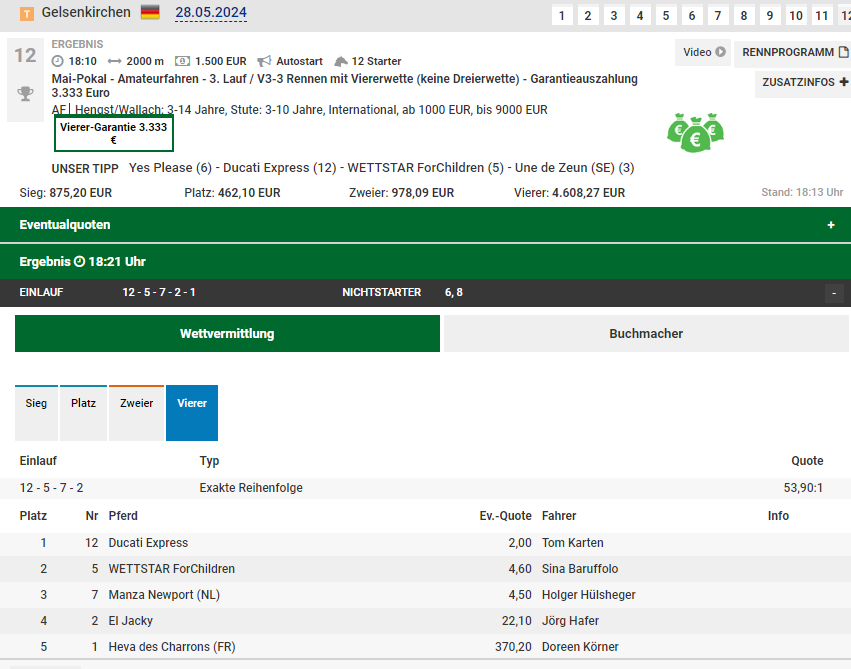Viewport: 851px width, 669px height.
Task: Click horse name Heva des Charrons (FR)
Action: [x=172, y=647]
